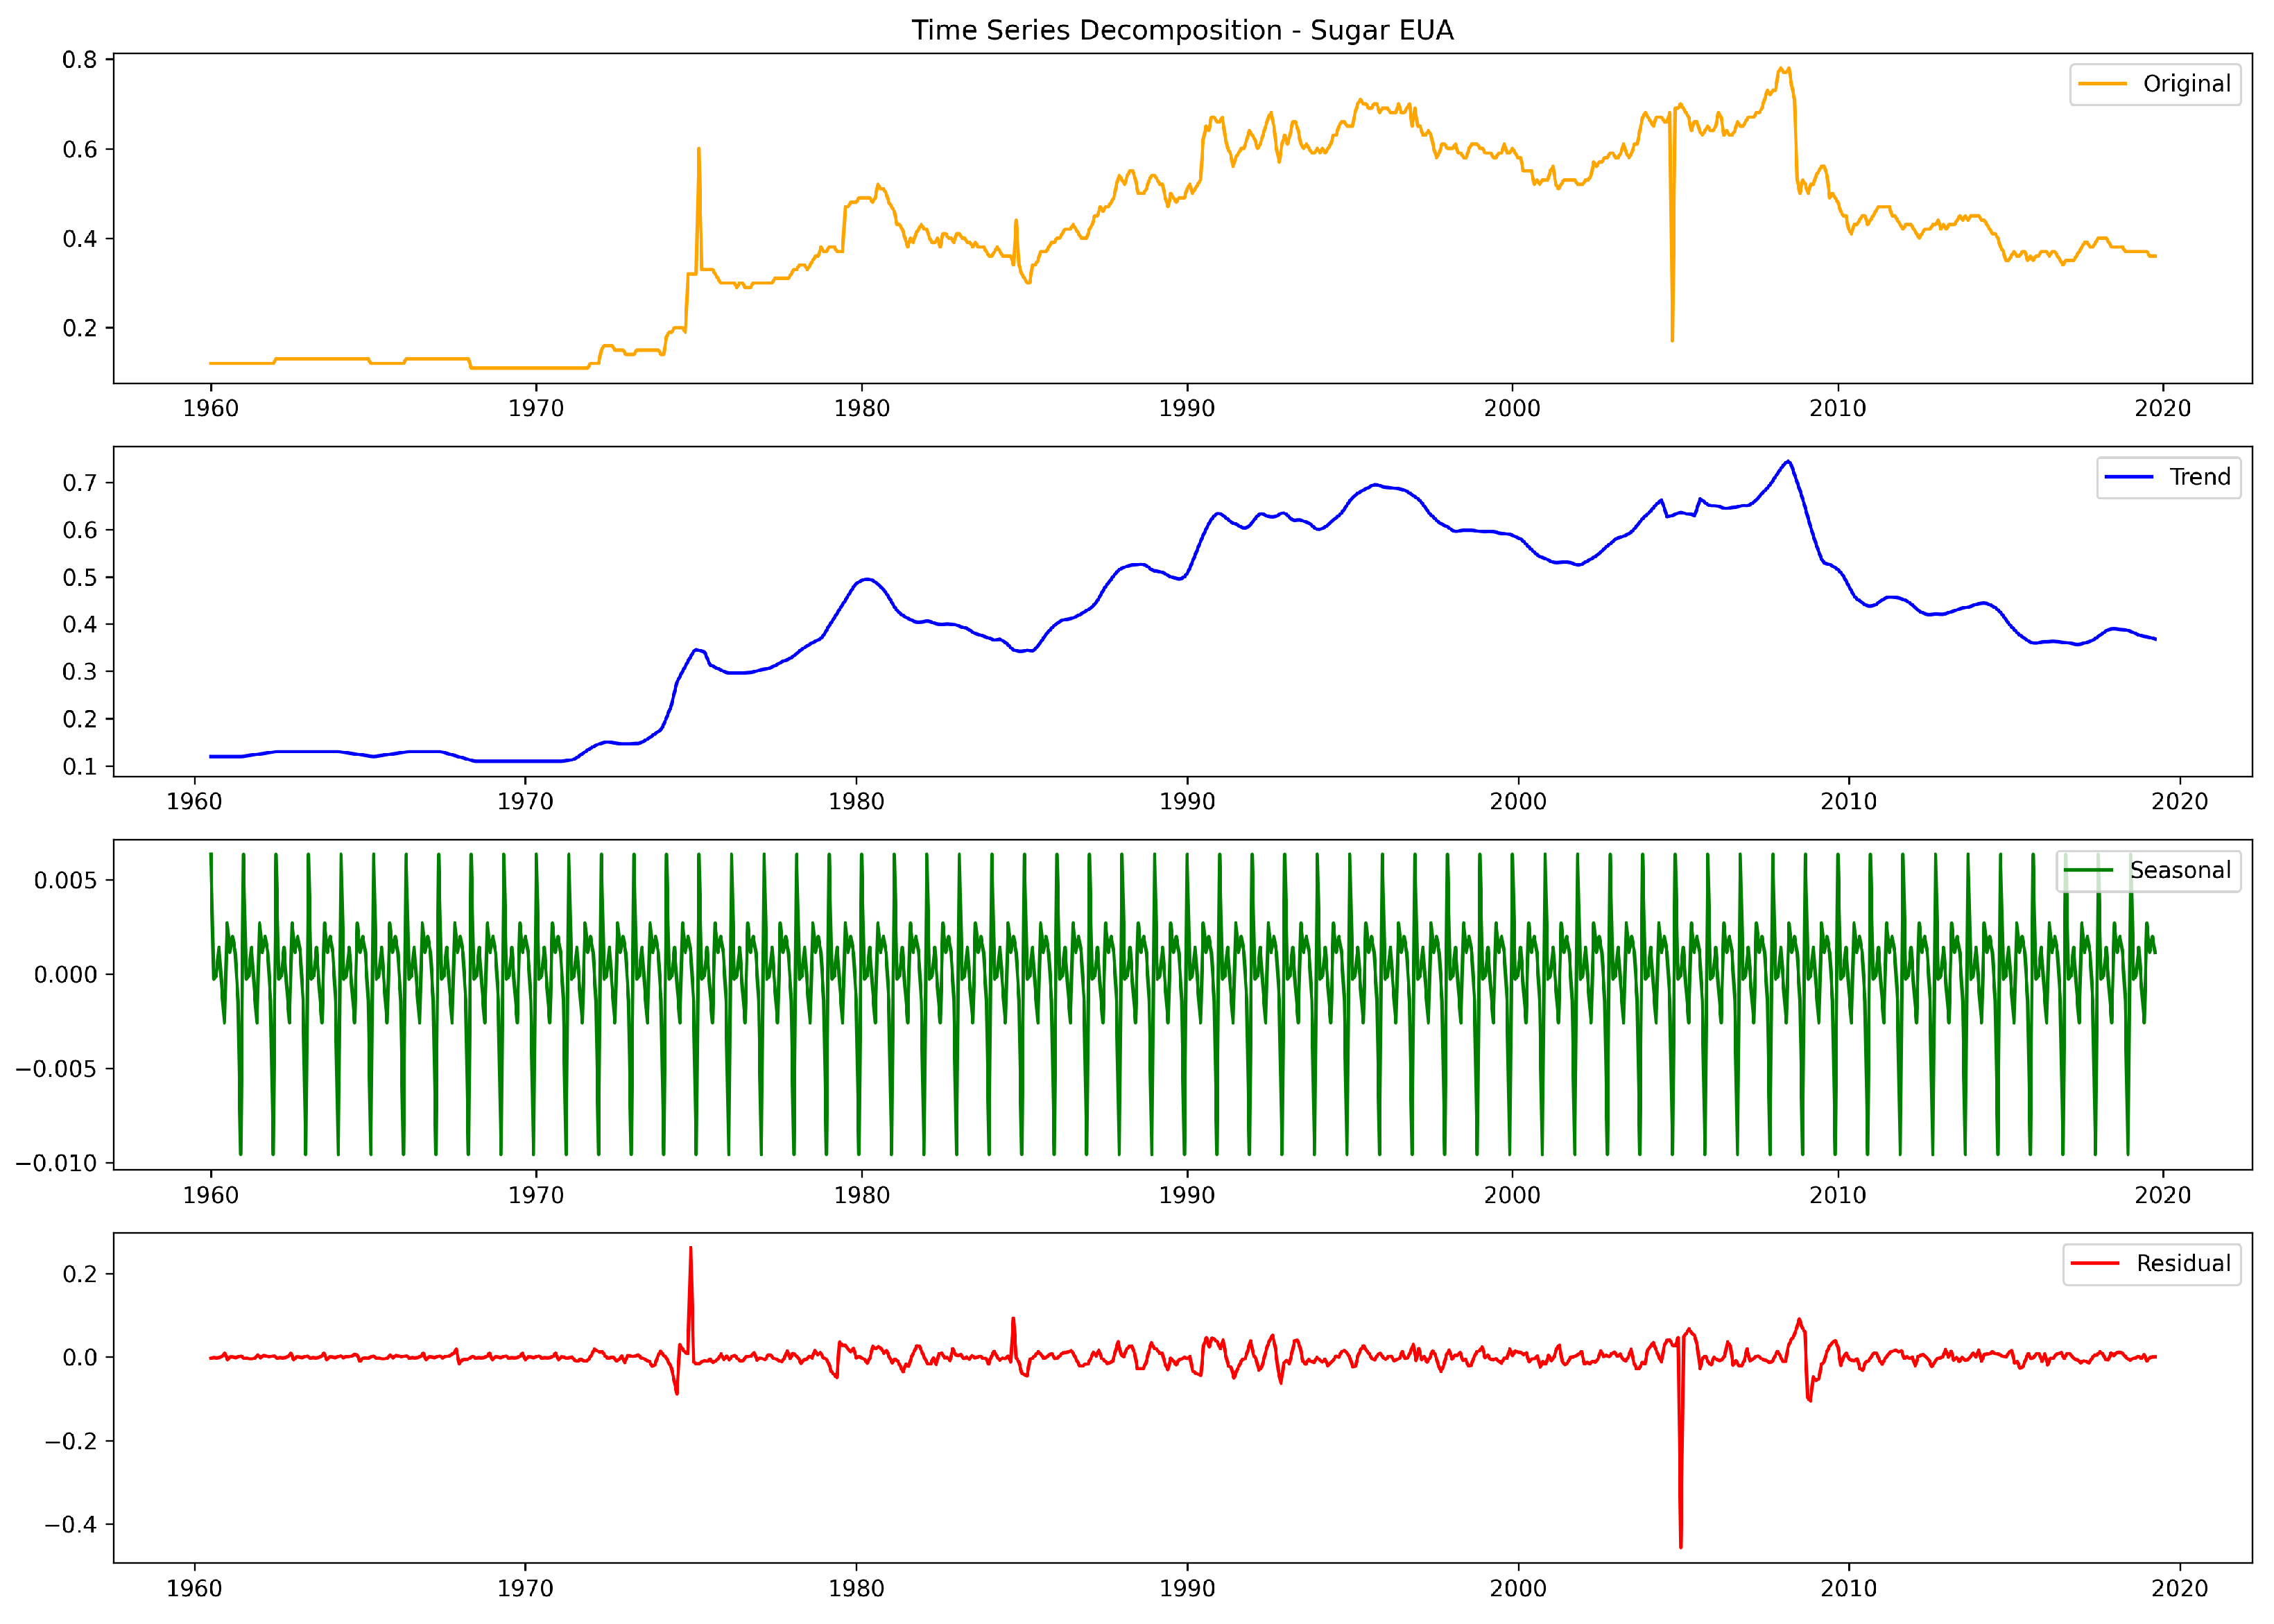The height and width of the screenshot is (1624, 2274).
Task: Click the 2005 downward spike in Original plot
Action: (x=1672, y=338)
